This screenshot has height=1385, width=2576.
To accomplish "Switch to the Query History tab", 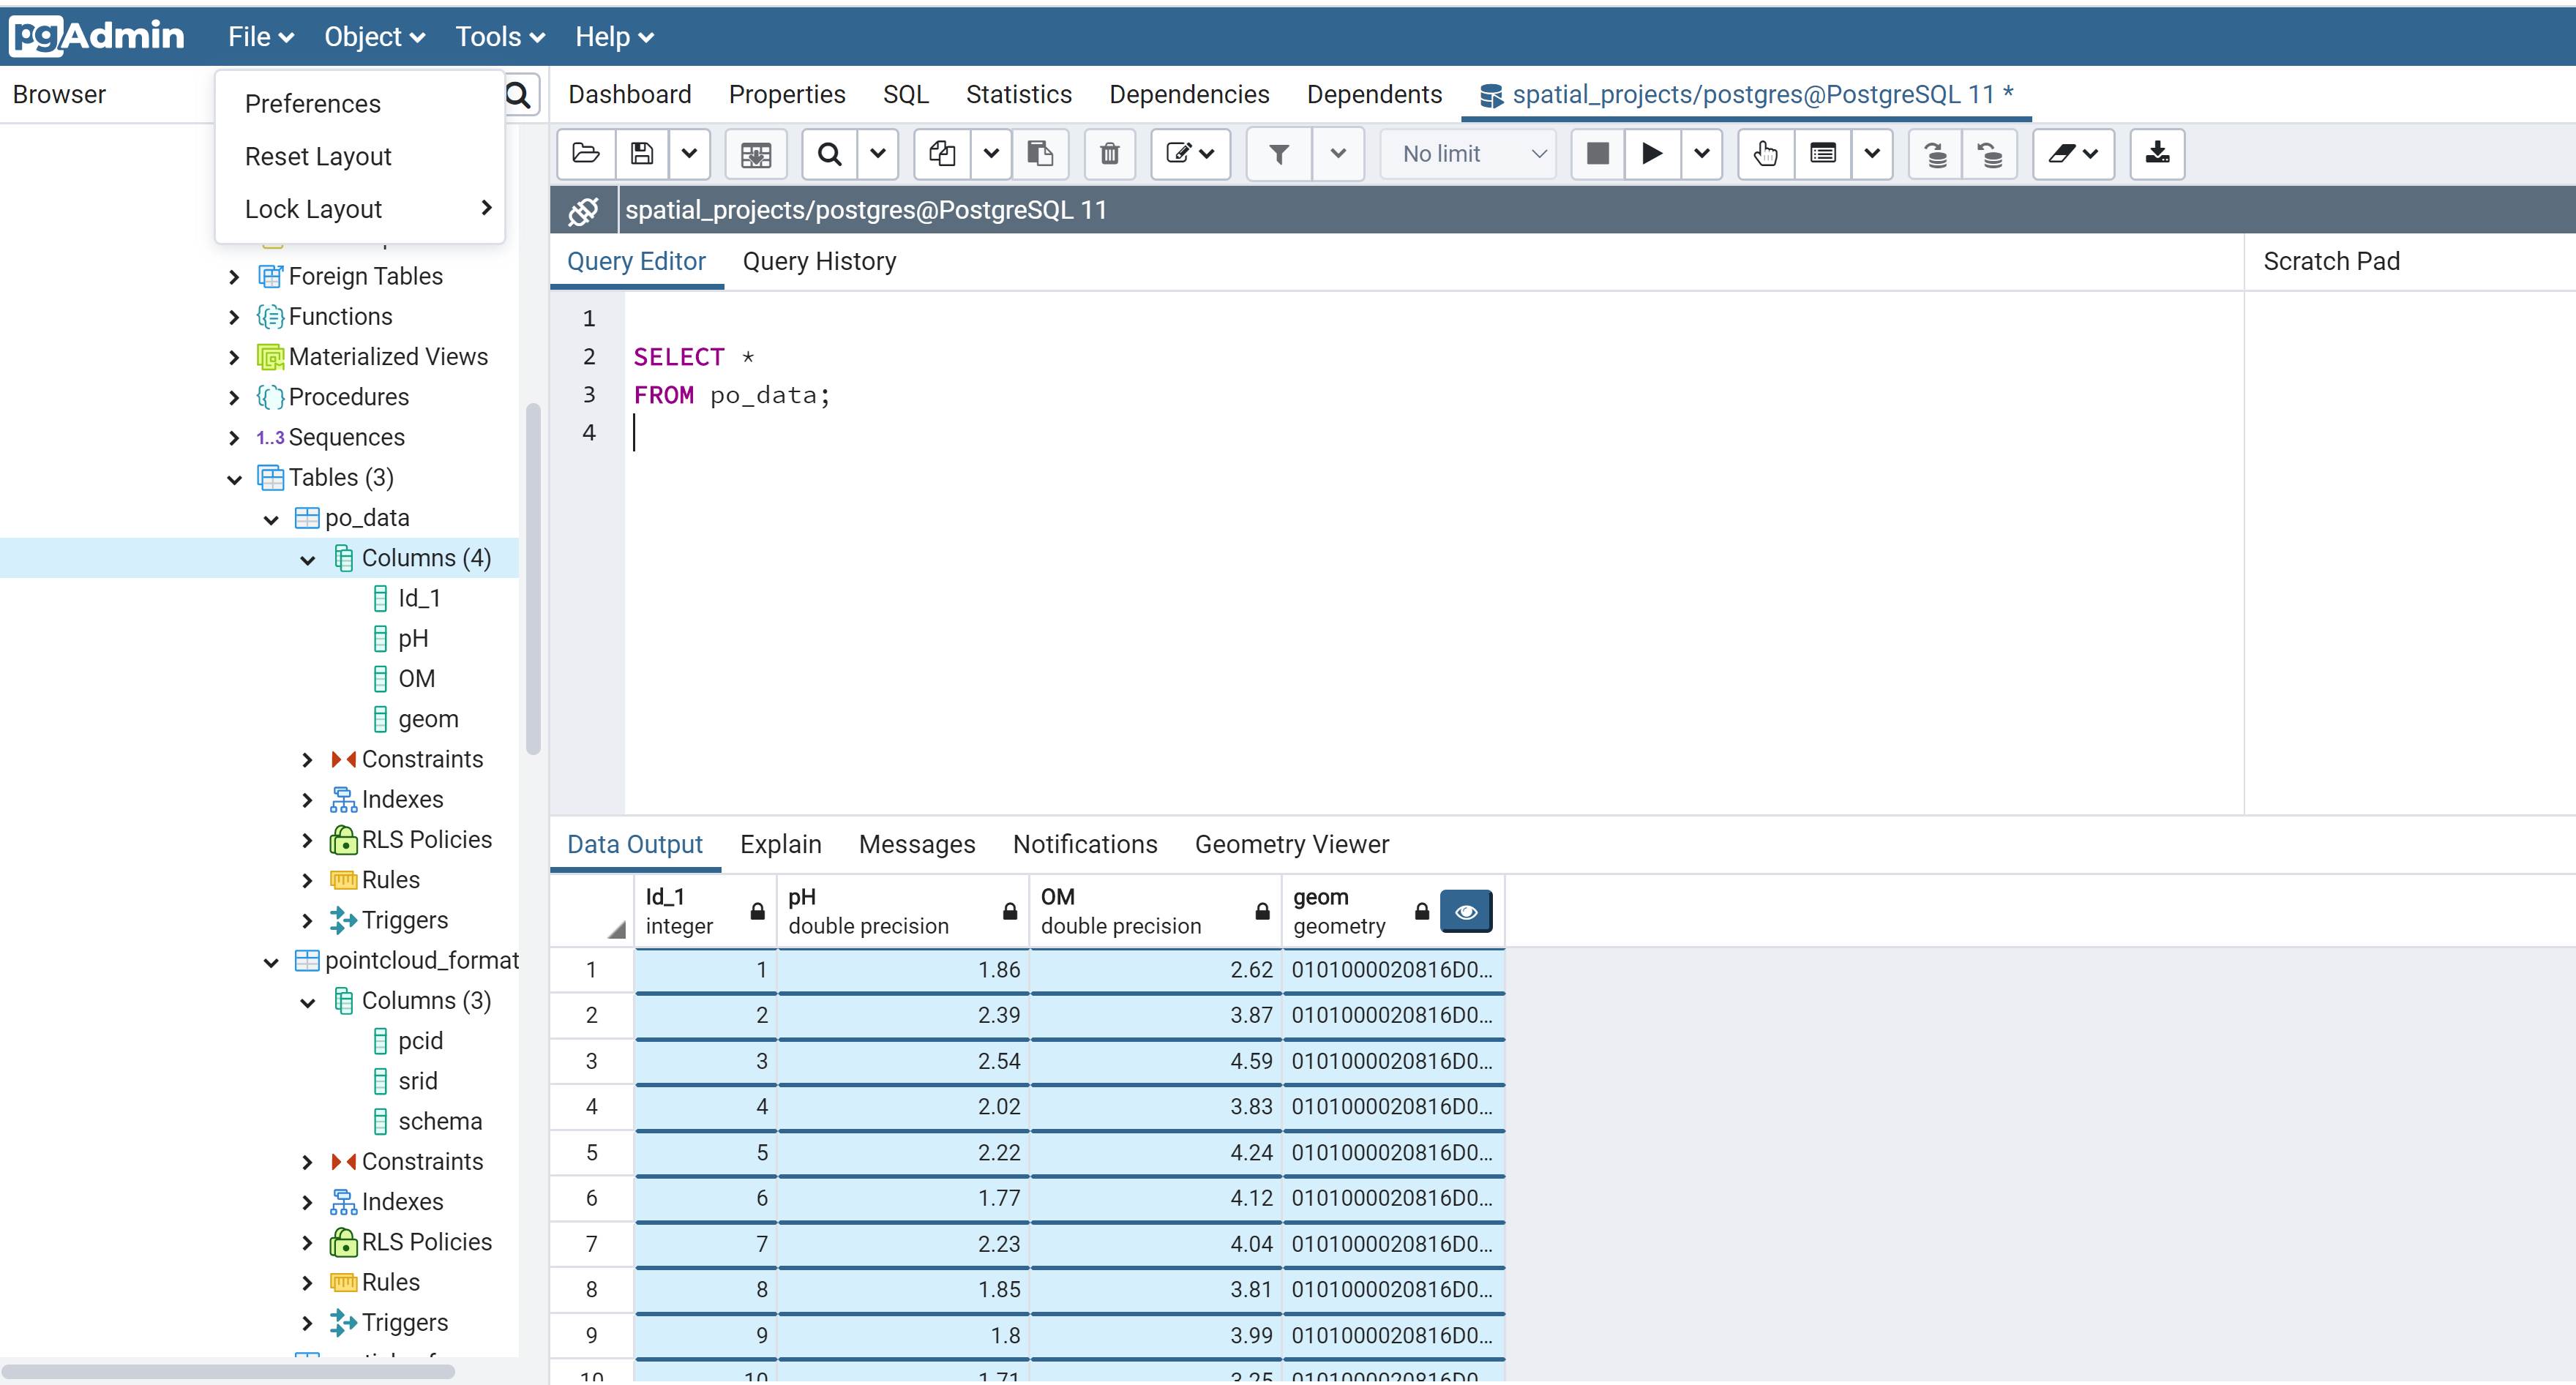I will pyautogui.click(x=819, y=261).
